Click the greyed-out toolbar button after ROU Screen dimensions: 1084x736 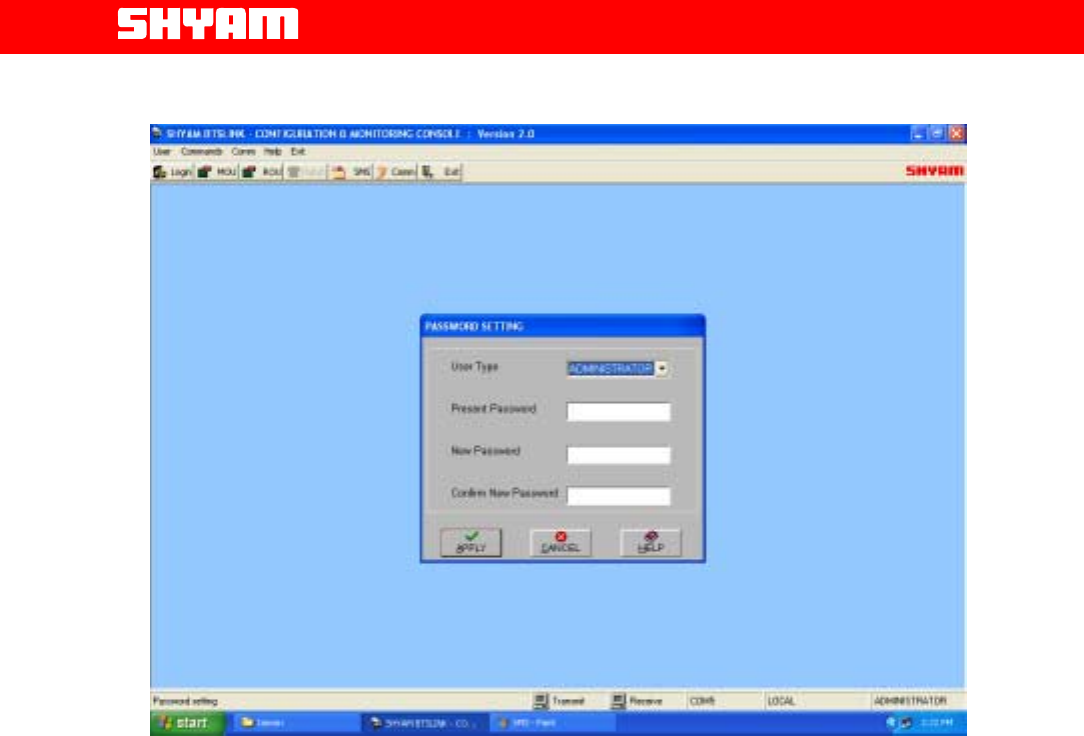[306, 172]
